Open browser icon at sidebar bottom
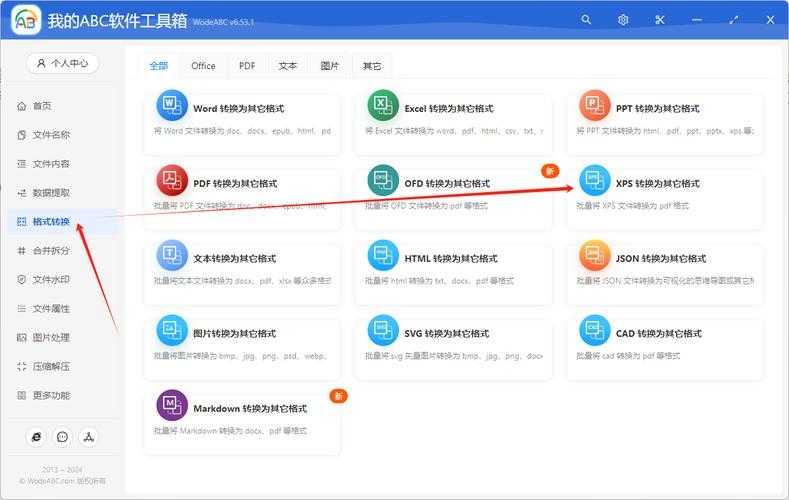The width and height of the screenshot is (789, 500). point(36,437)
